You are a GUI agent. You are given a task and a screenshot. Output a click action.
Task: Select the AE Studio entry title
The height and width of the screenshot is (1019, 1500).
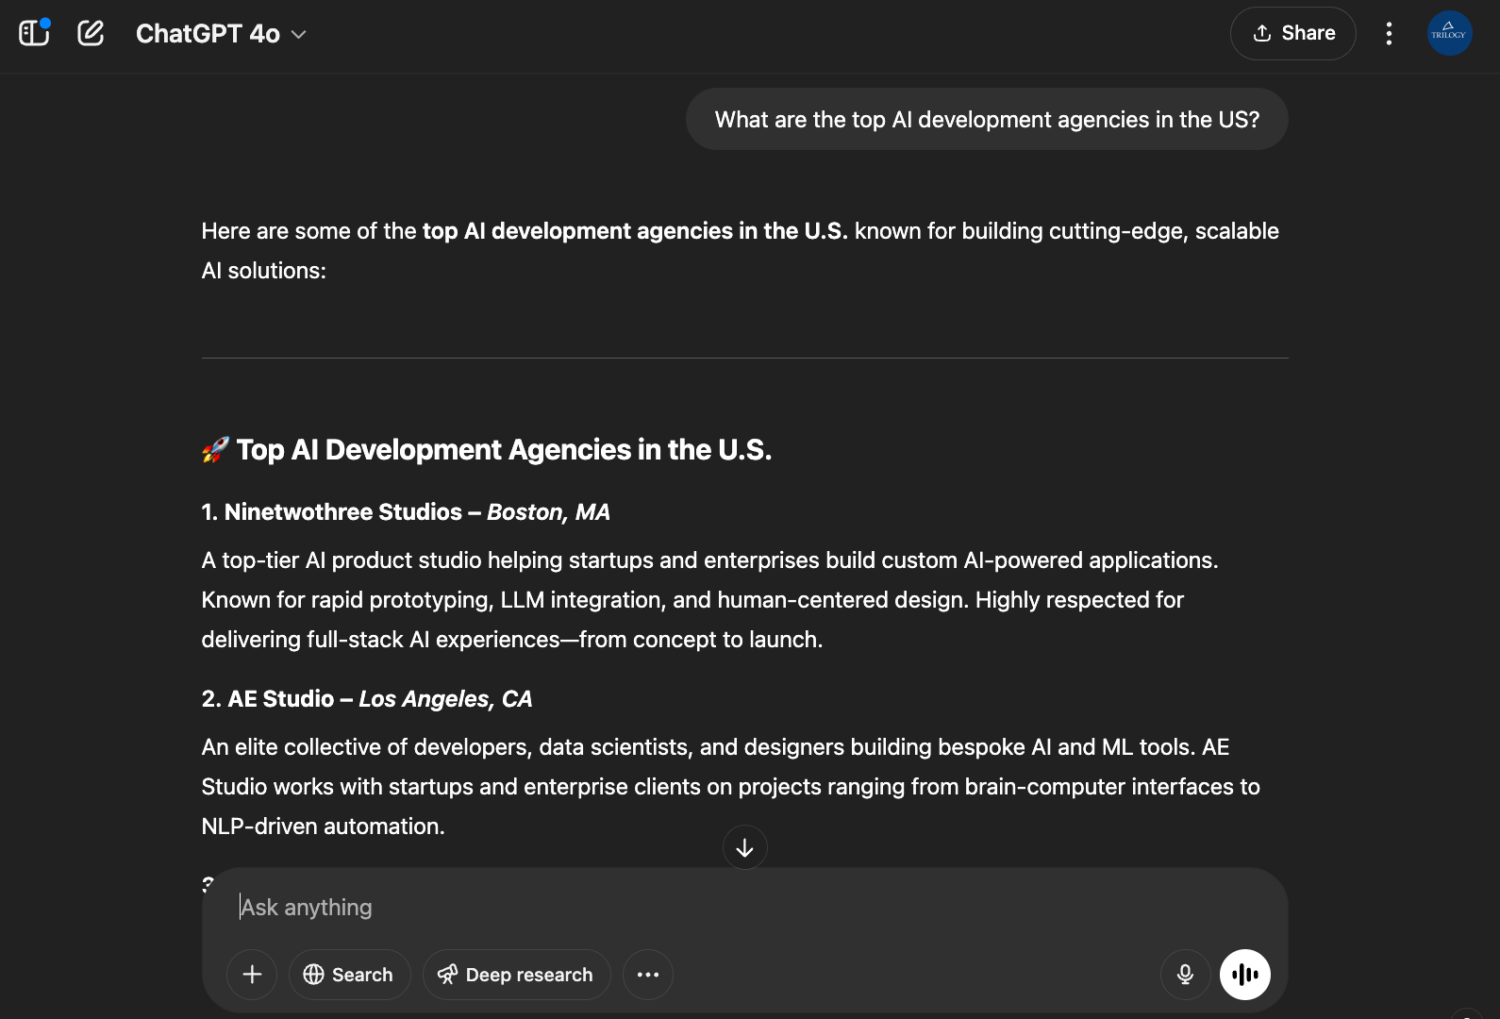280,699
